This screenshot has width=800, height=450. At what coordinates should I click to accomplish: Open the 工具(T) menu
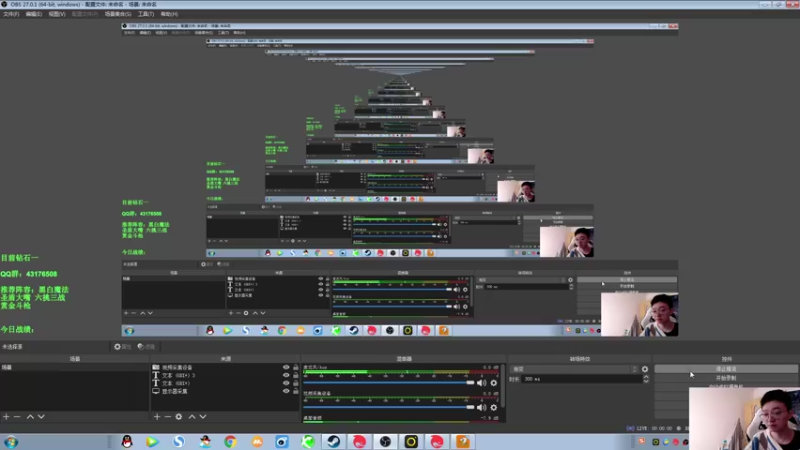(x=146, y=14)
